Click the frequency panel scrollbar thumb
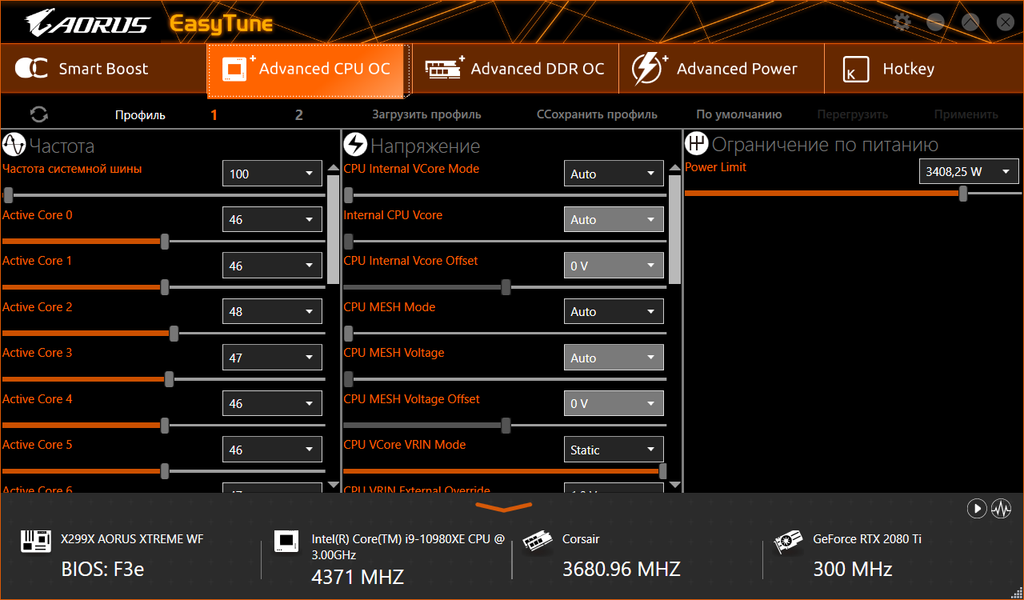The width and height of the screenshot is (1024, 600). (x=333, y=229)
